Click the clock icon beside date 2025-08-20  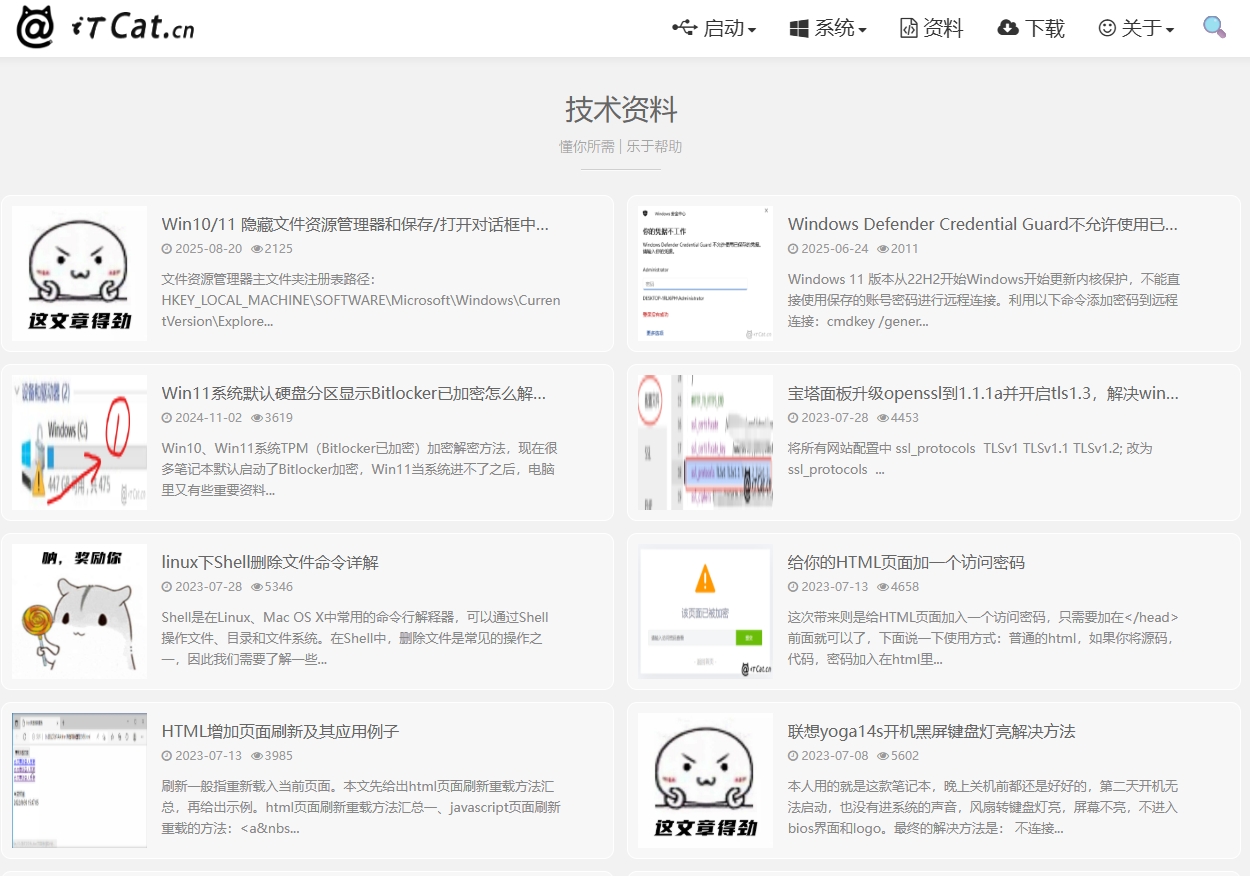(169, 249)
